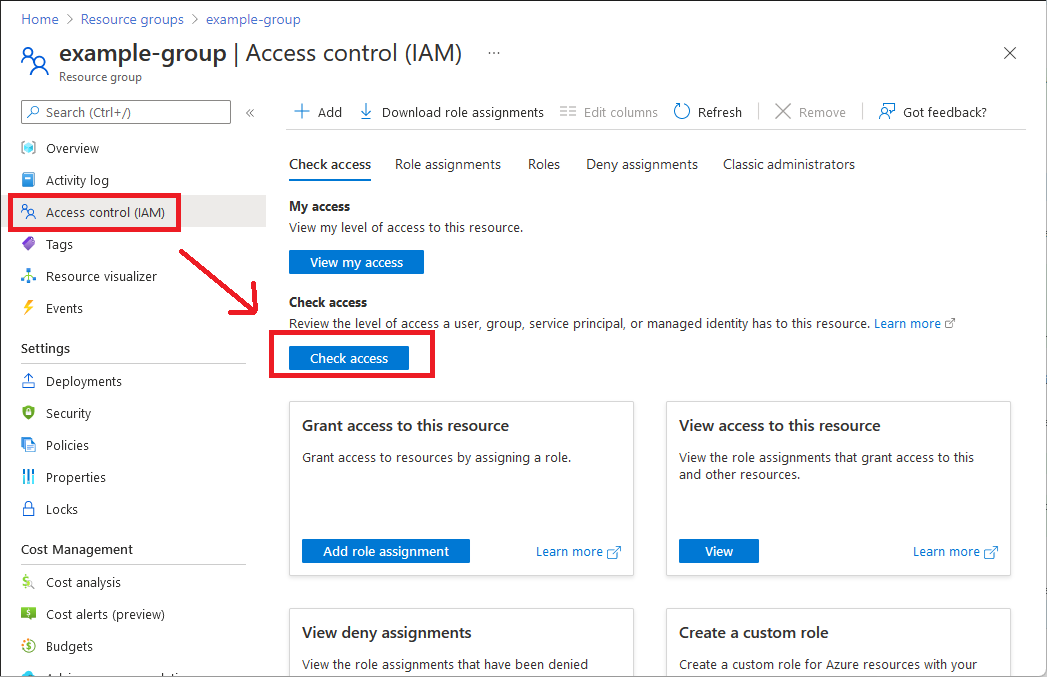The image size is (1047, 677).
Task: Focus the Search (Ctrl+/) field
Action: click(x=126, y=112)
